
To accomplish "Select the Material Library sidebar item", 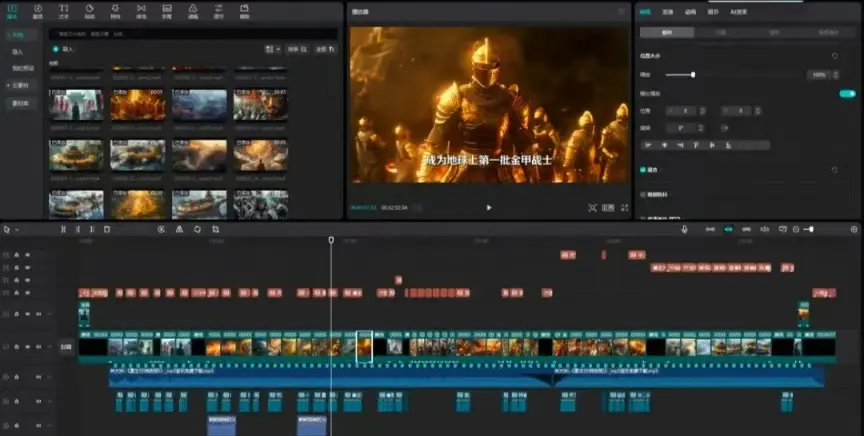I will coord(20,103).
